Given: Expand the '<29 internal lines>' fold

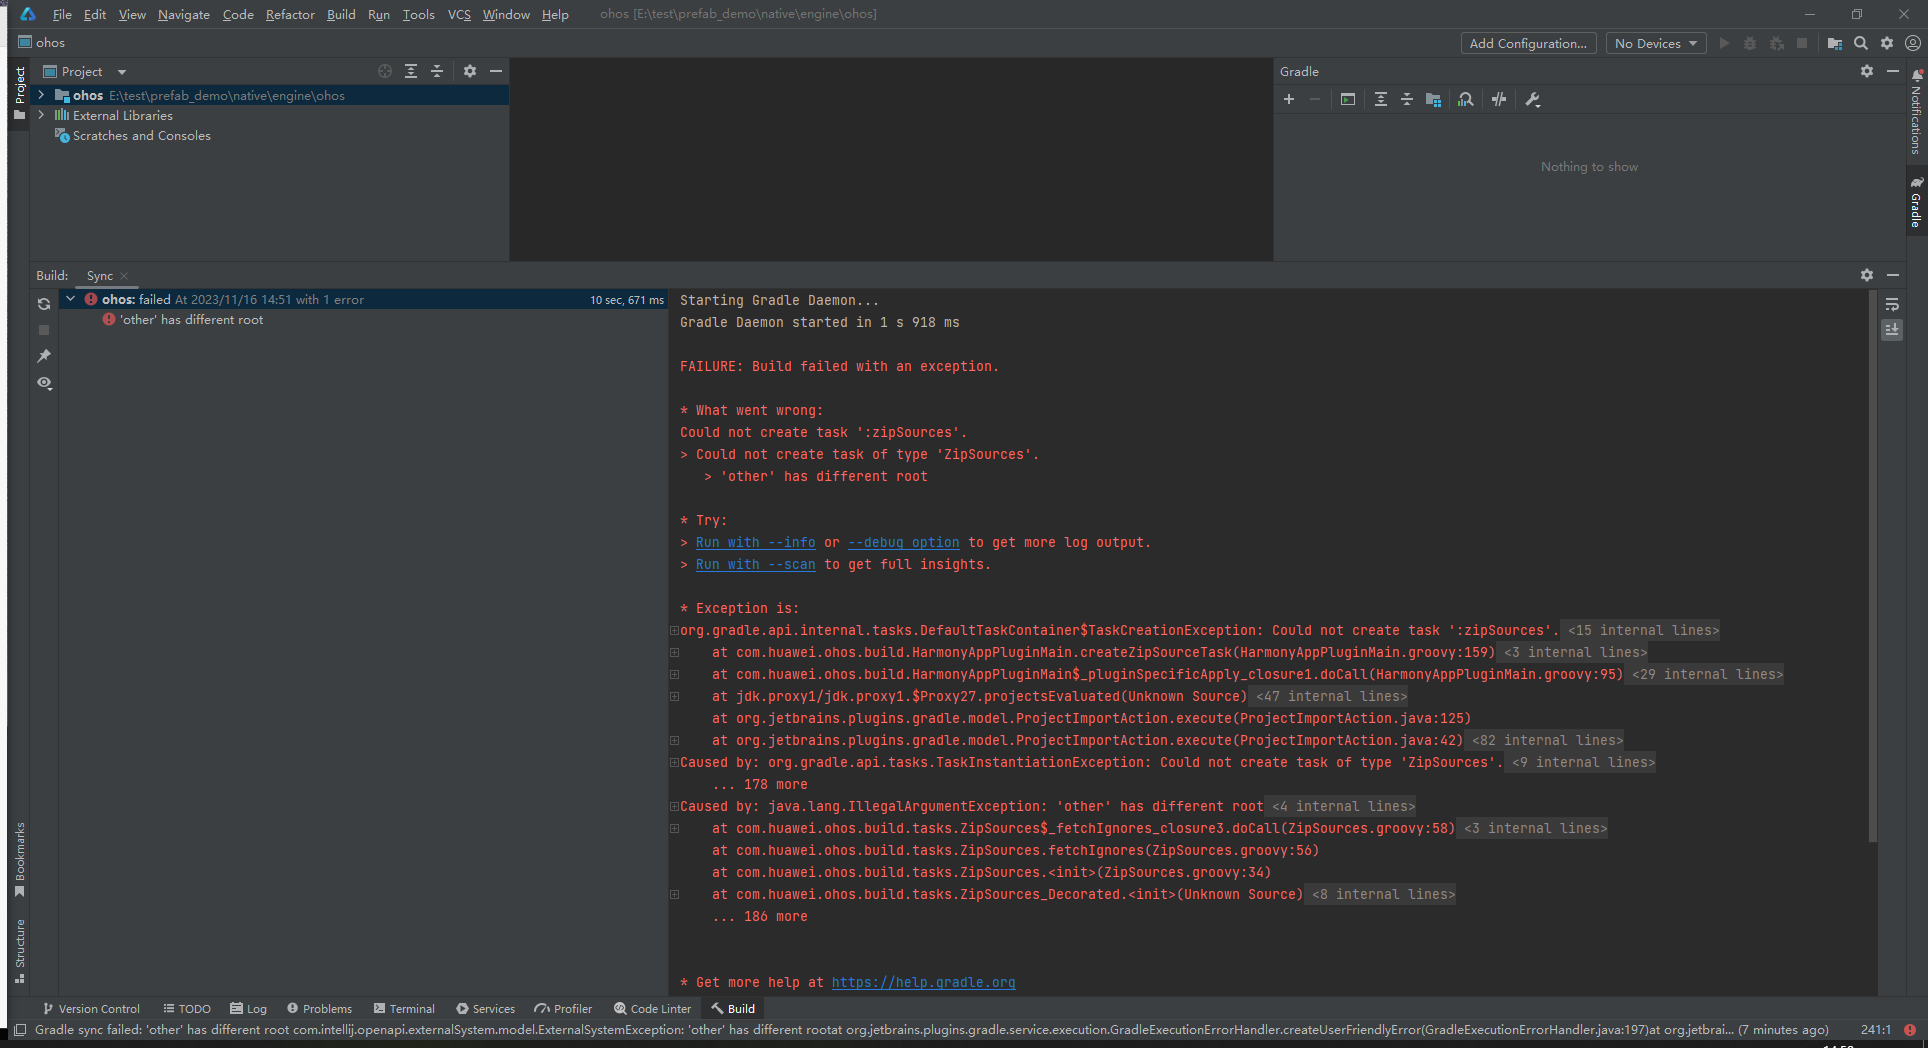Looking at the screenshot, I should [1707, 674].
